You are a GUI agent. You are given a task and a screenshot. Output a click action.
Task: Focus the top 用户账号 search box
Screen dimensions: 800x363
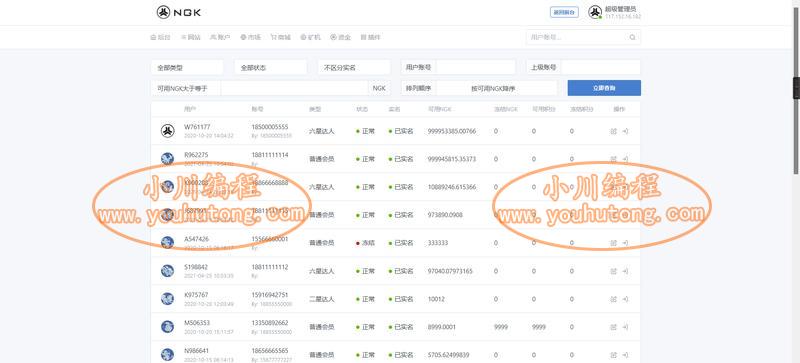(576, 37)
